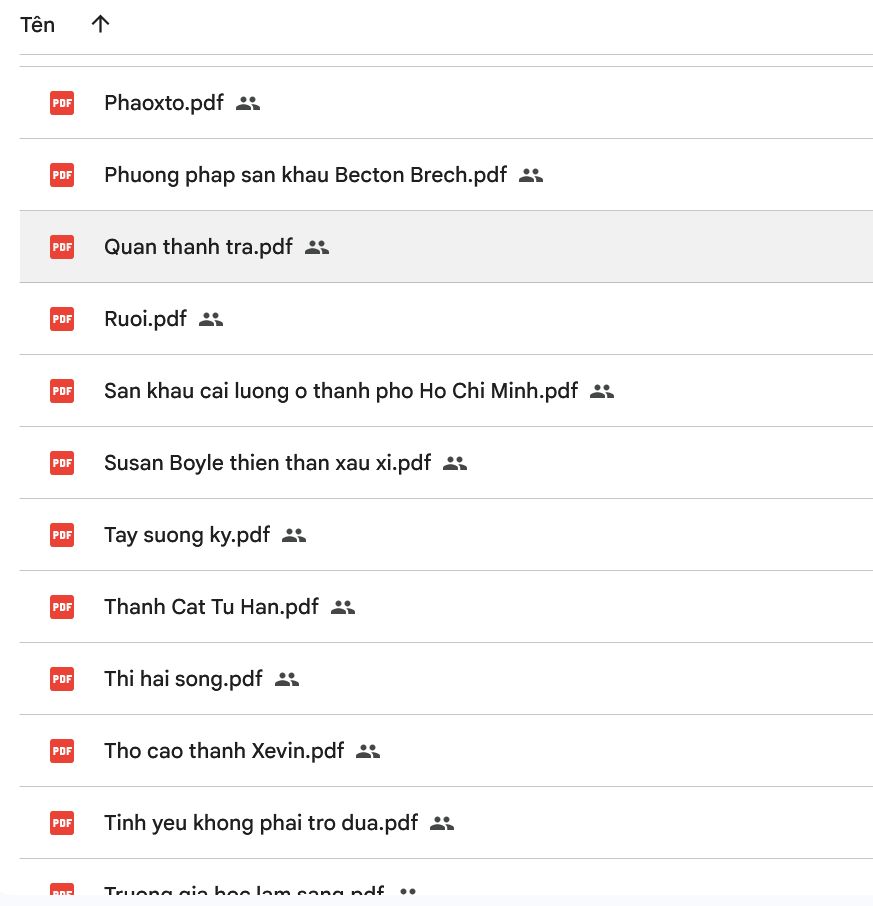Open Tinh yeu khong phai tro dua.pdf
This screenshot has width=873, height=906.
(x=261, y=823)
